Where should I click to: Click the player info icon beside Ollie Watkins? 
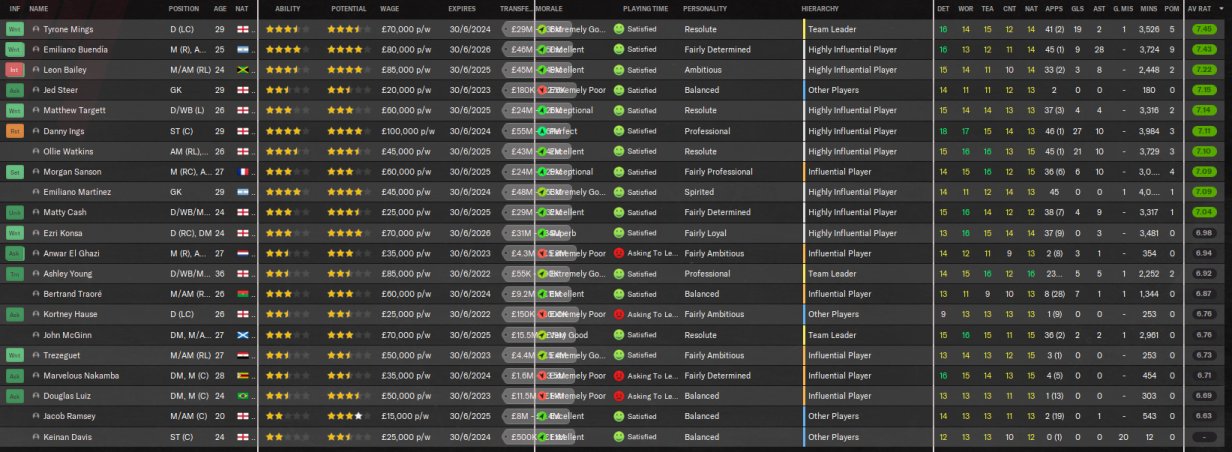tap(36, 151)
